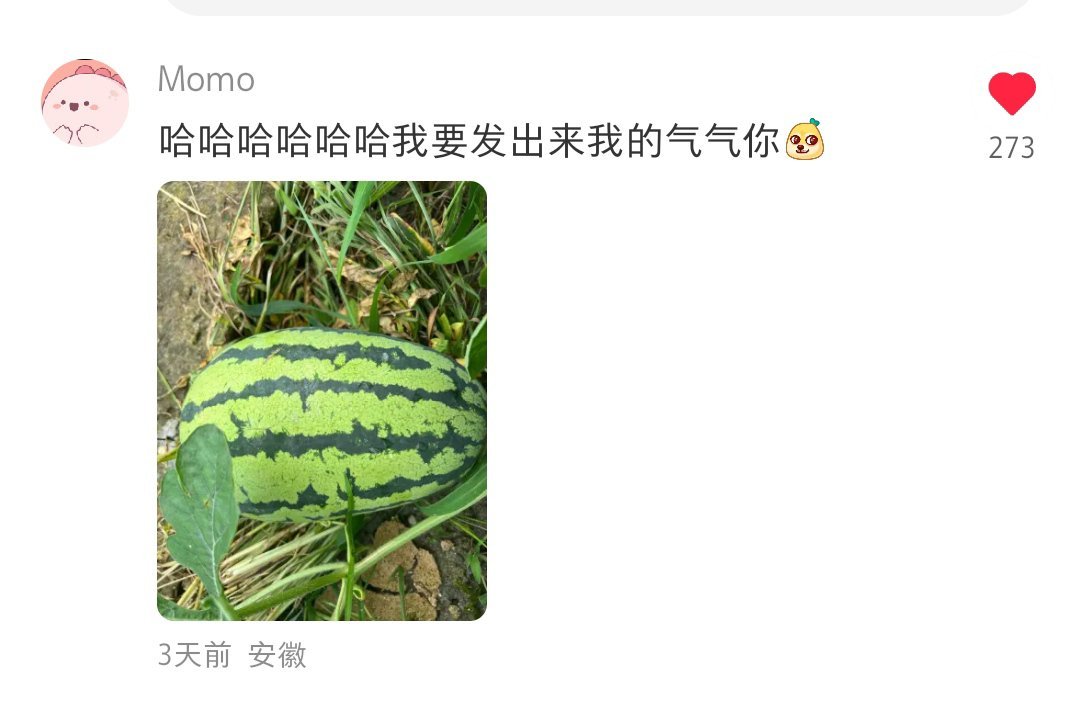This screenshot has width=1080, height=703.
Task: Open the watermelon photo attachment
Action: coord(322,401)
